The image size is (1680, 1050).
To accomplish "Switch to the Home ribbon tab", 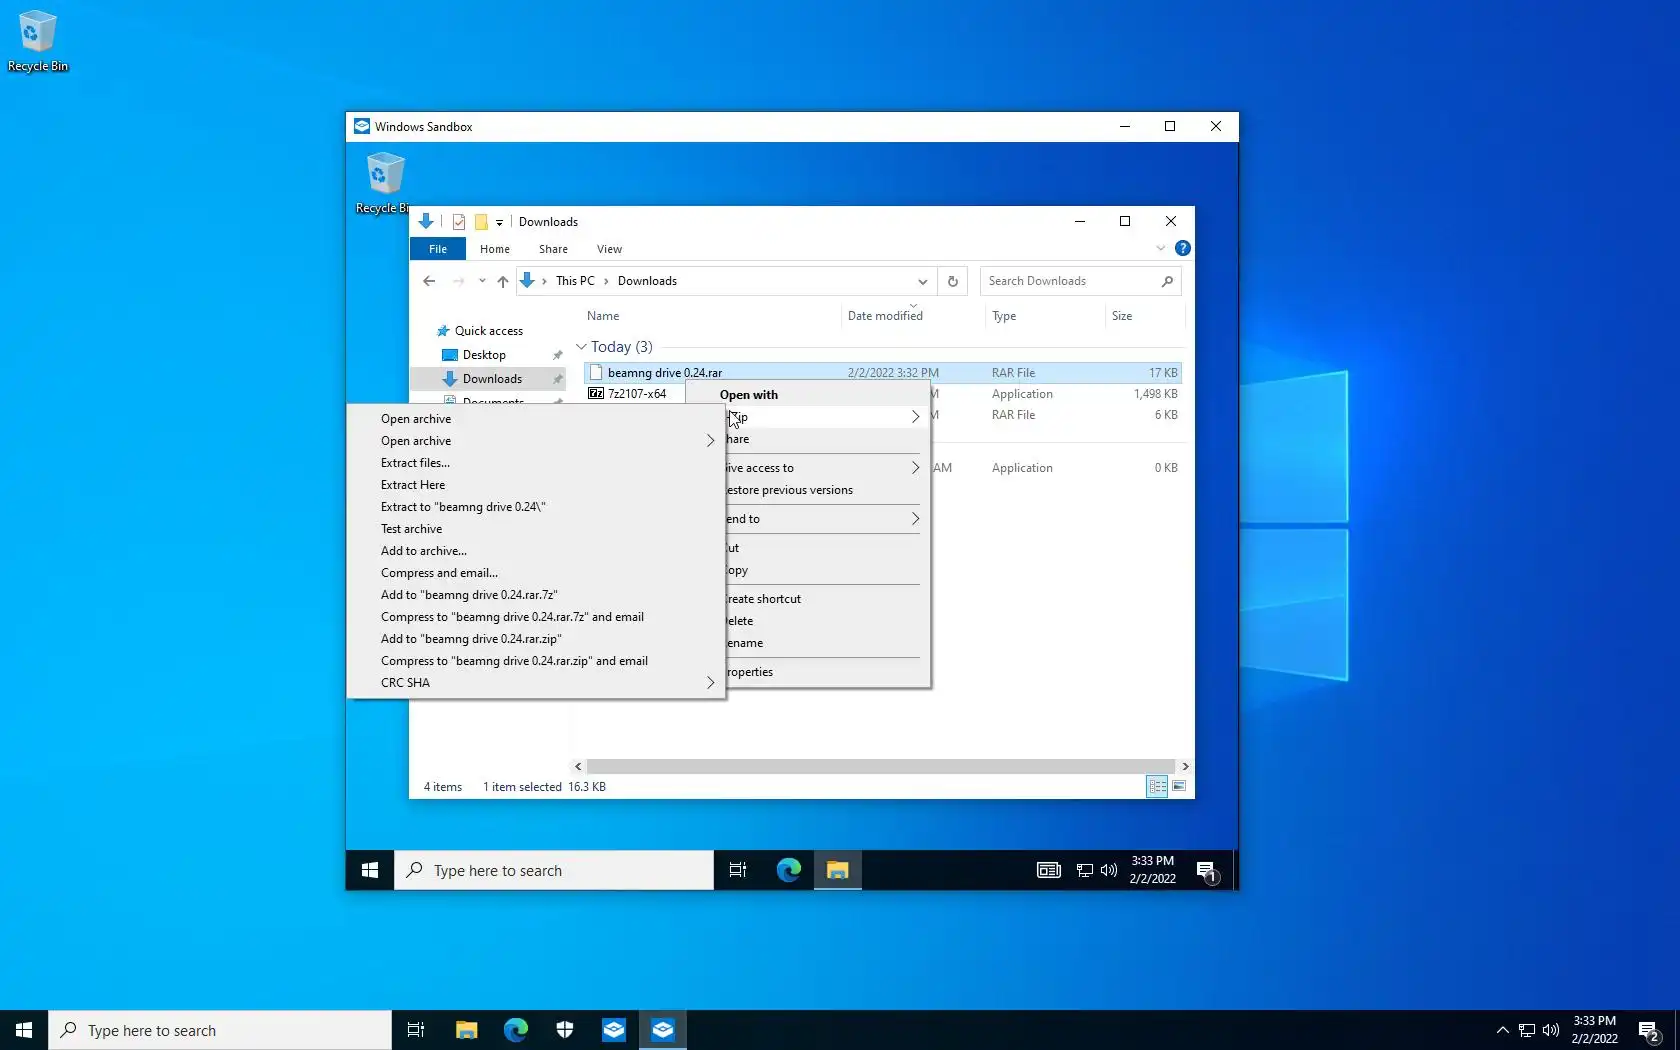I will click(494, 249).
